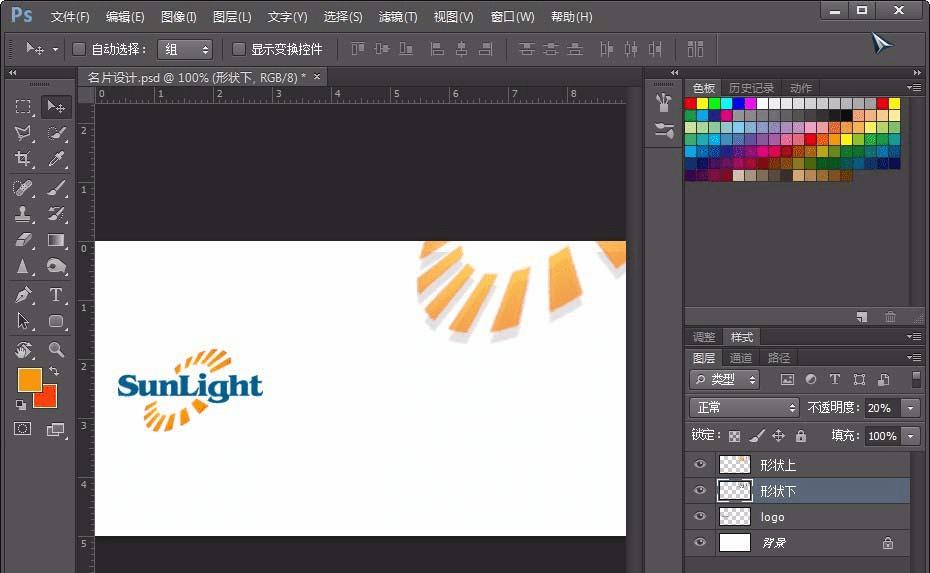Open the 正常 blend mode dropdown
930x573 pixels.
(x=745, y=408)
